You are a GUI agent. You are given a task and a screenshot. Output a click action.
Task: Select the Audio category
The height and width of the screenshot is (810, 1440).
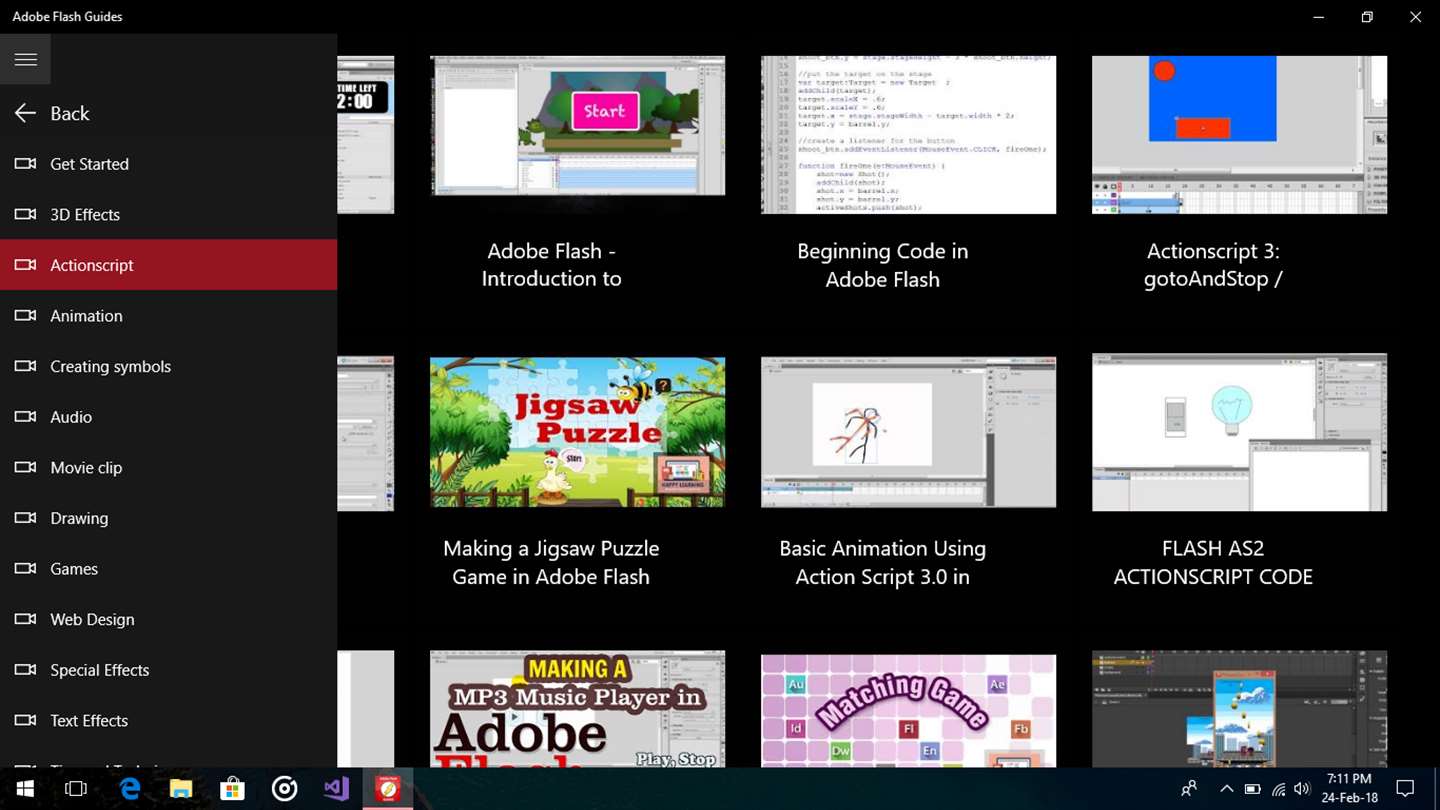[169, 417]
